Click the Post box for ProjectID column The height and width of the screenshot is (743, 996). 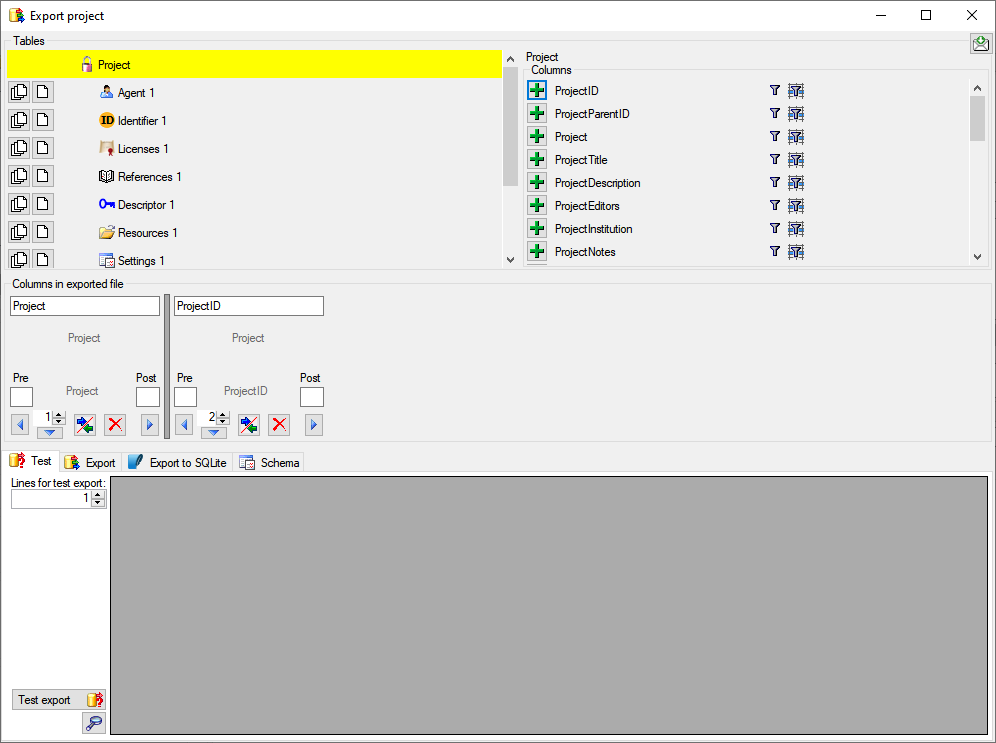pos(312,397)
